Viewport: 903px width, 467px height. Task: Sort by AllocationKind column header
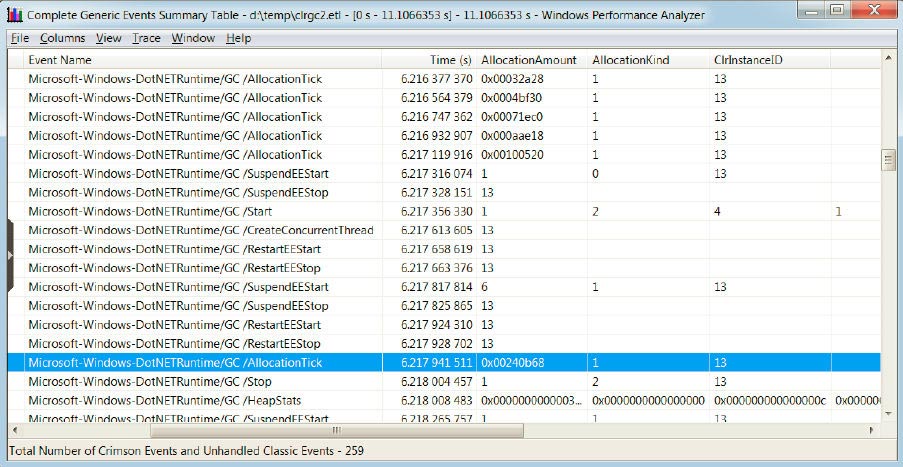(x=649, y=60)
